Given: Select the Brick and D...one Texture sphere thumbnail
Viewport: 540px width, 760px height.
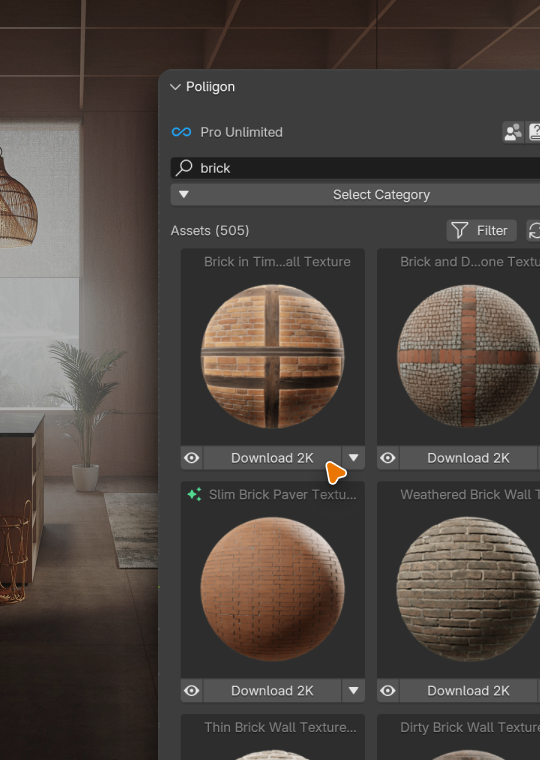Looking at the screenshot, I should 468,356.
